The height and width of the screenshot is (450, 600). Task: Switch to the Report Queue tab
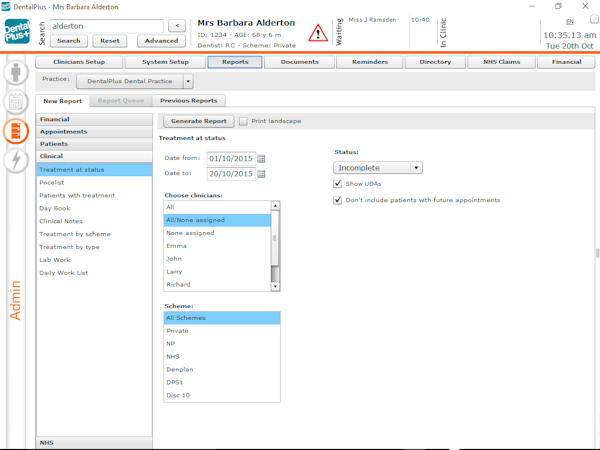tap(121, 101)
